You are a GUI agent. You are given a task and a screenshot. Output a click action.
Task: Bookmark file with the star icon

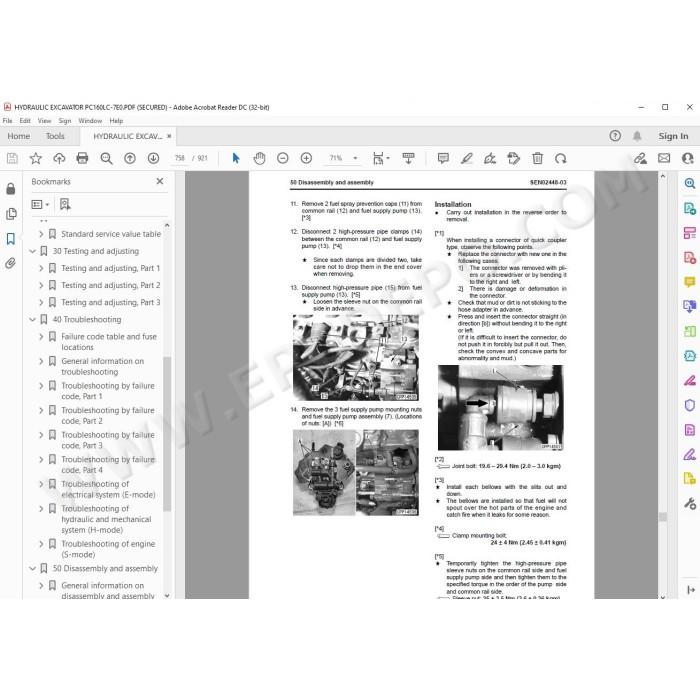click(36, 158)
